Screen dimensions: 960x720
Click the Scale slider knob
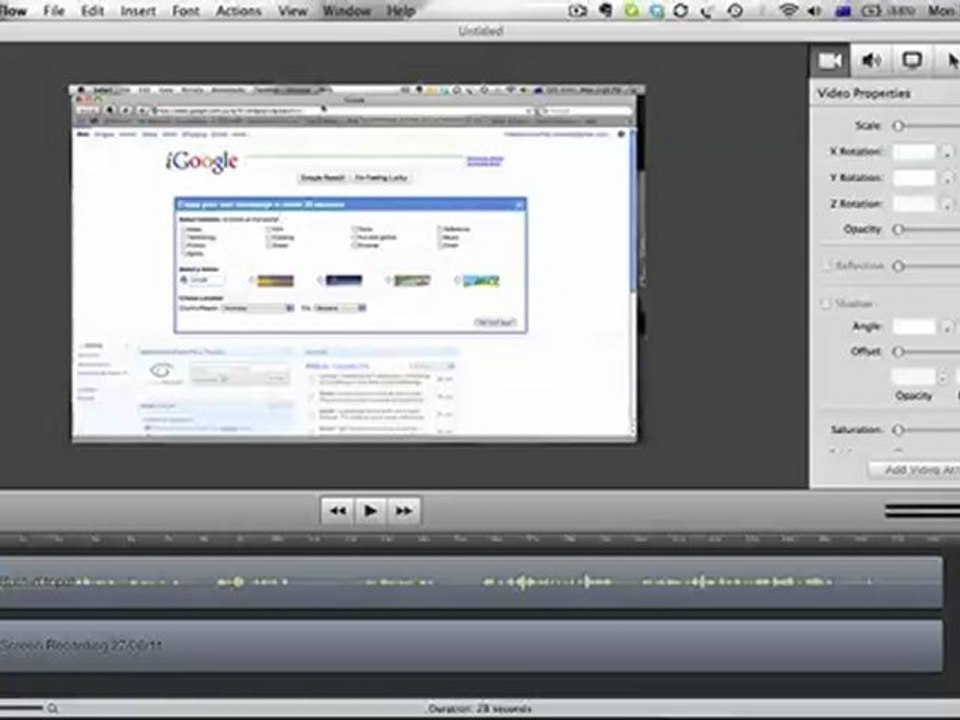tap(898, 126)
